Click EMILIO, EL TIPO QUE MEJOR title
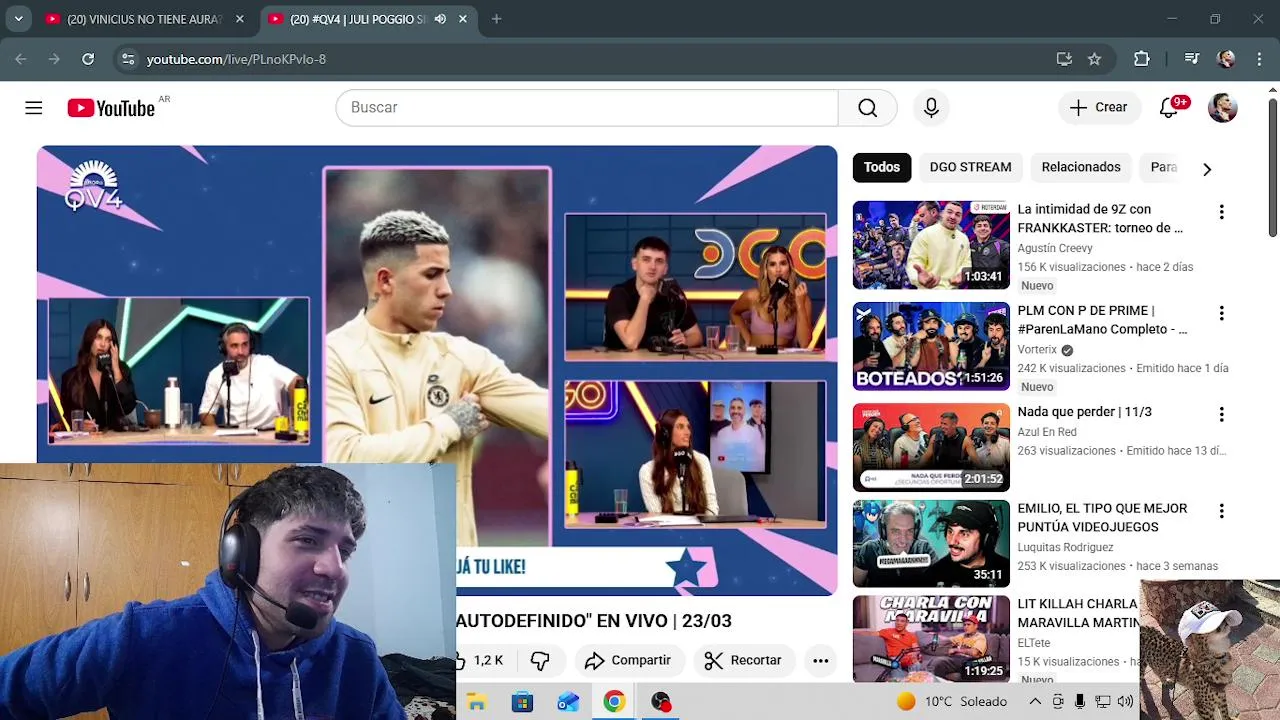The image size is (1280, 720). coord(1102,518)
